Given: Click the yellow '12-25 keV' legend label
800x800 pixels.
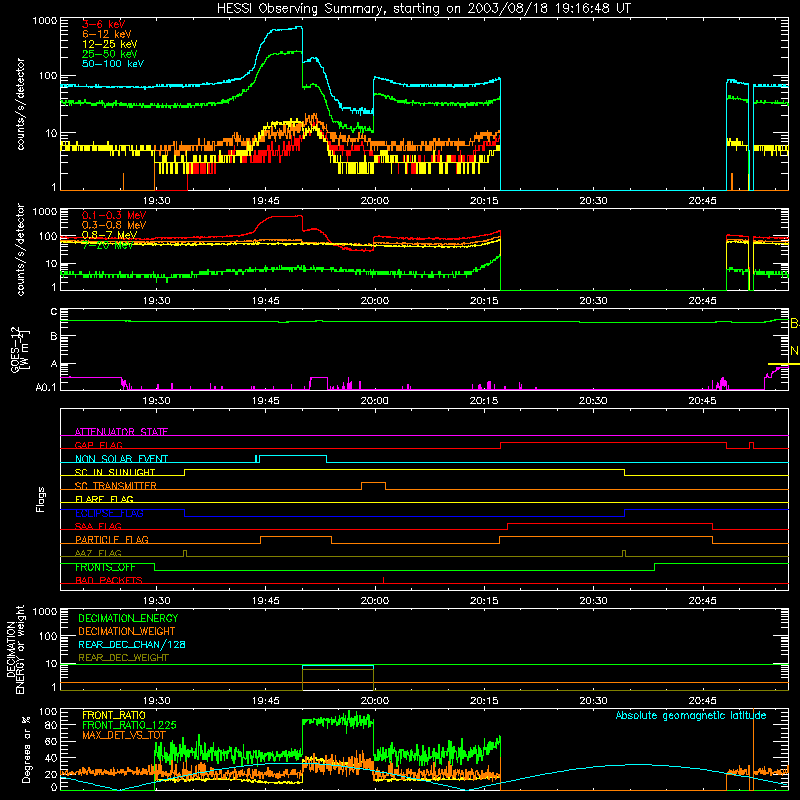Looking at the screenshot, I should point(109,44).
